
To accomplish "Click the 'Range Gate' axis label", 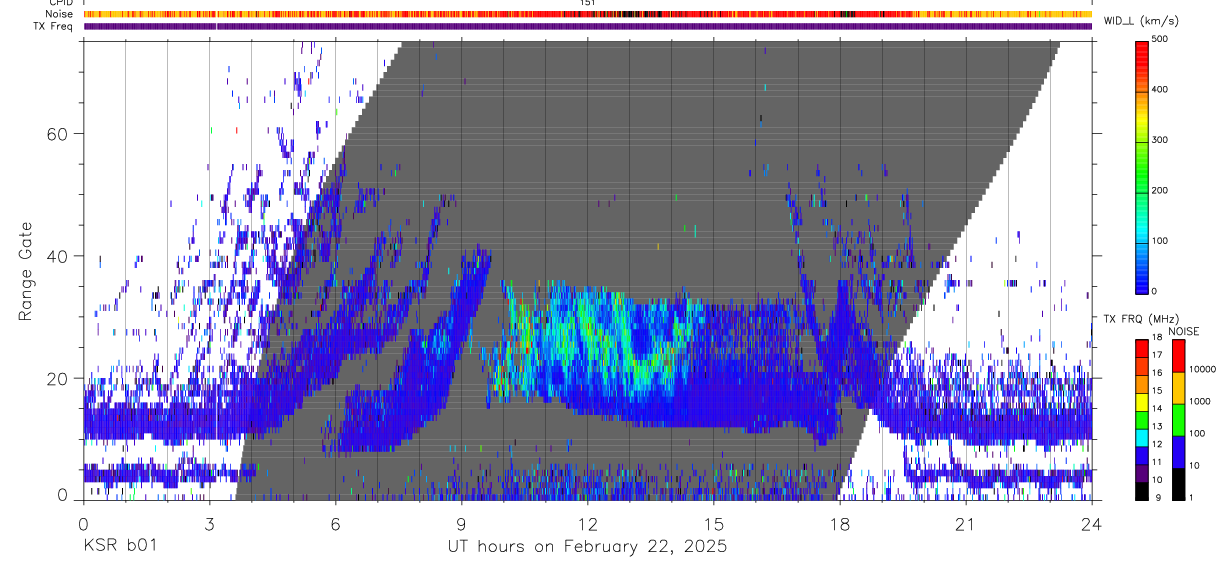I will (x=26, y=272).
